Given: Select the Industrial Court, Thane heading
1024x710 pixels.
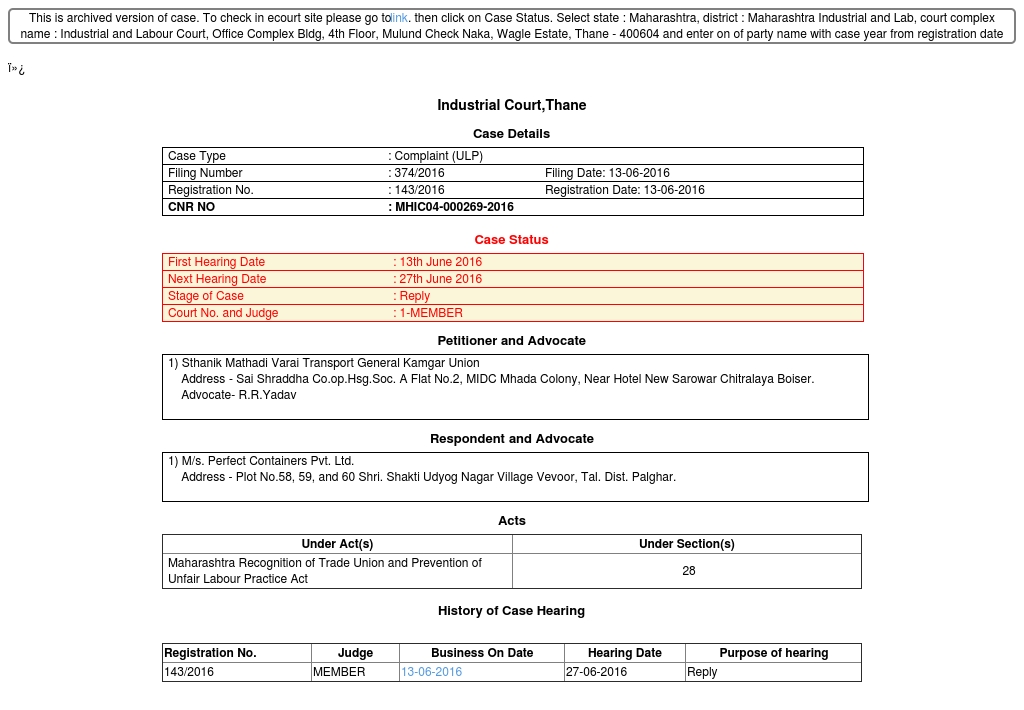Looking at the screenshot, I should (x=511, y=105).
